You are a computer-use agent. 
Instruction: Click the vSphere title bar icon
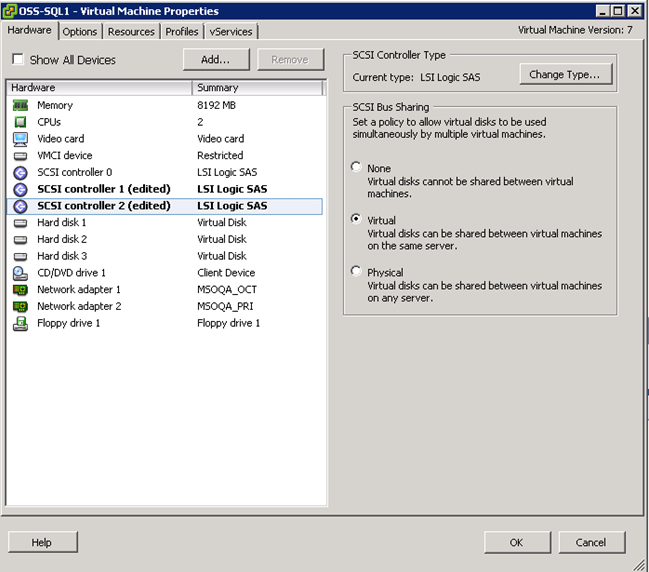pyautogui.click(x=10, y=11)
